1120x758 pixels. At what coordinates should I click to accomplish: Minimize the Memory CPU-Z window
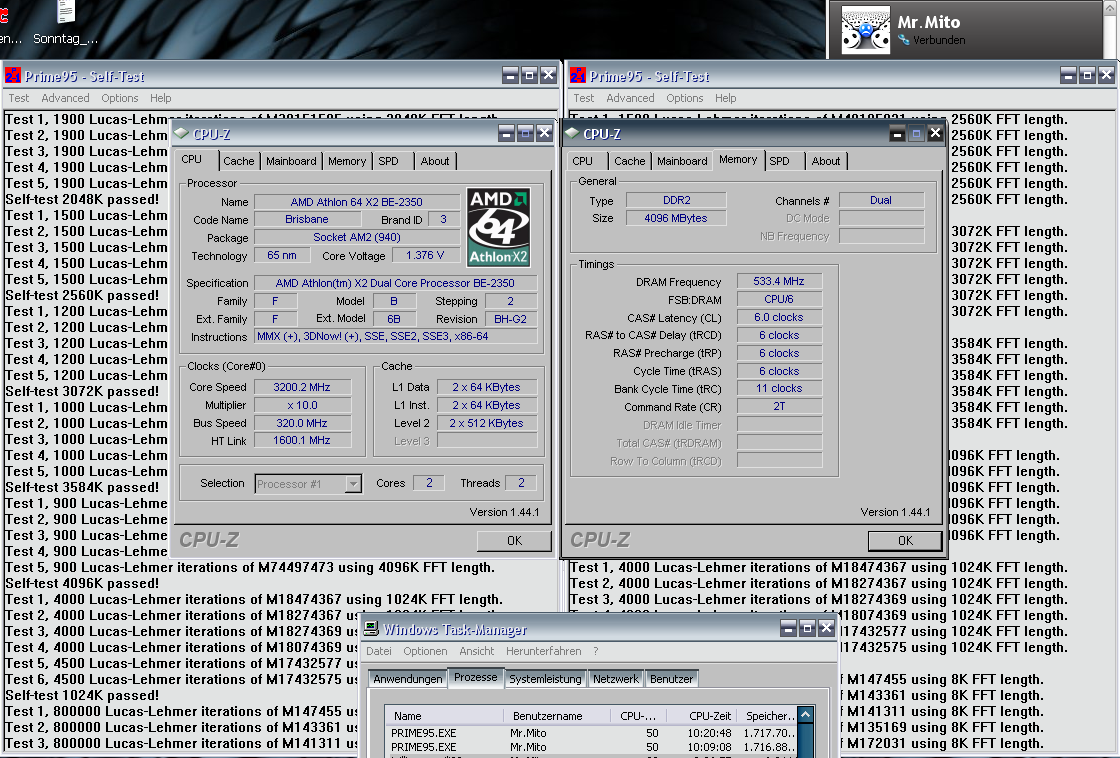coord(897,133)
